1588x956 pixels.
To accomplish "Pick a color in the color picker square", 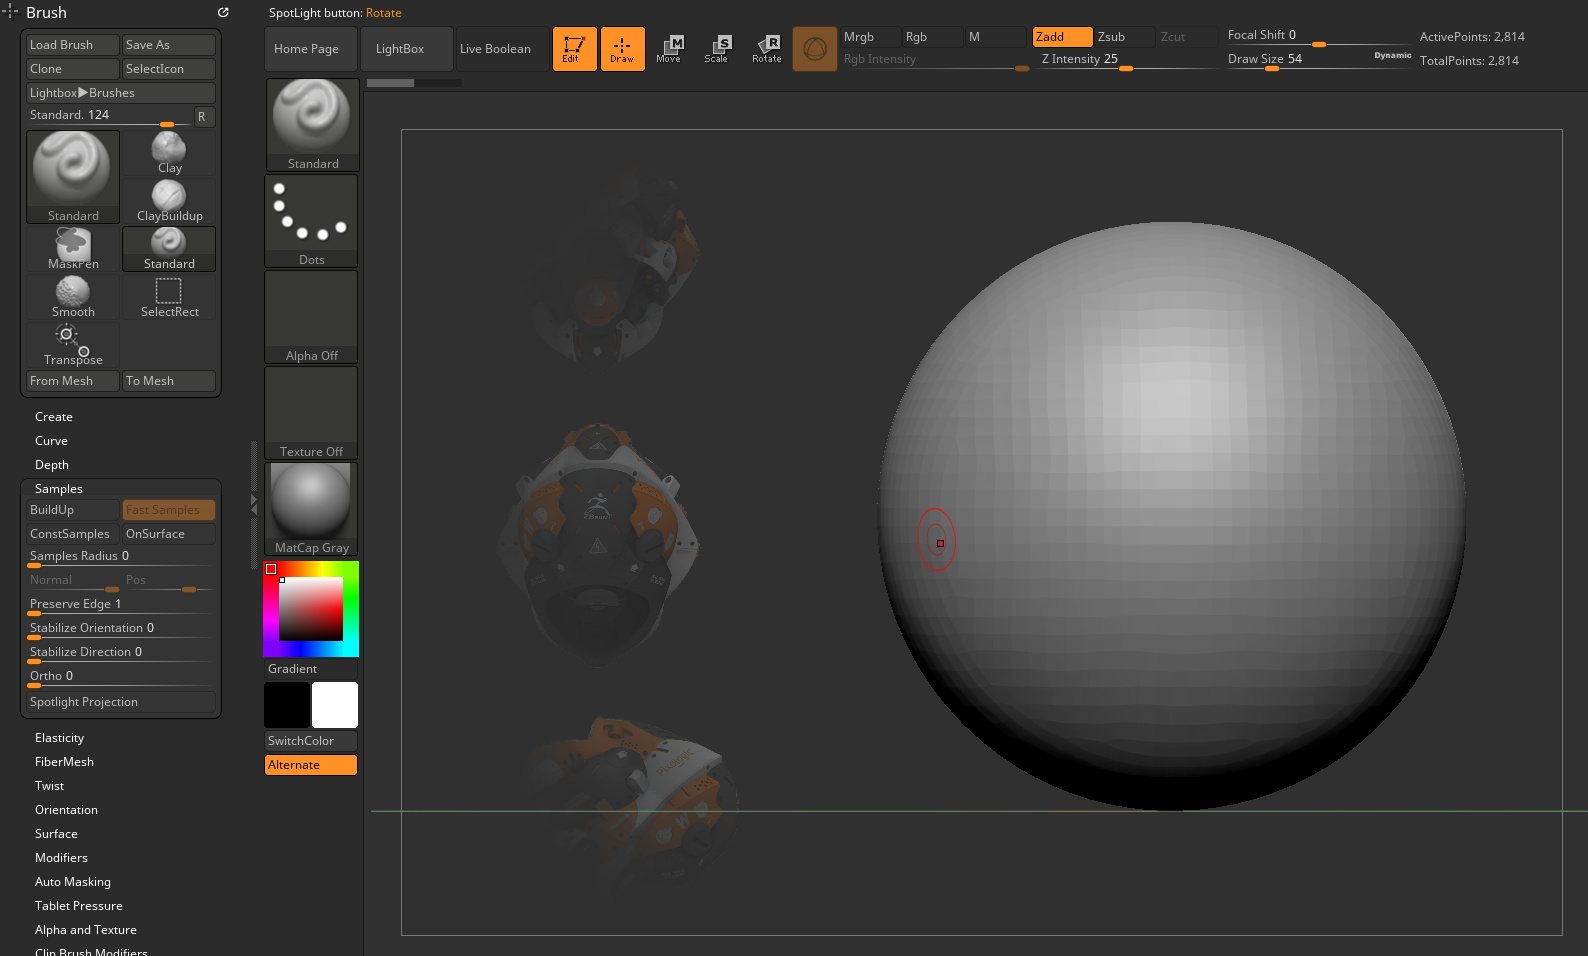I will click(311, 609).
